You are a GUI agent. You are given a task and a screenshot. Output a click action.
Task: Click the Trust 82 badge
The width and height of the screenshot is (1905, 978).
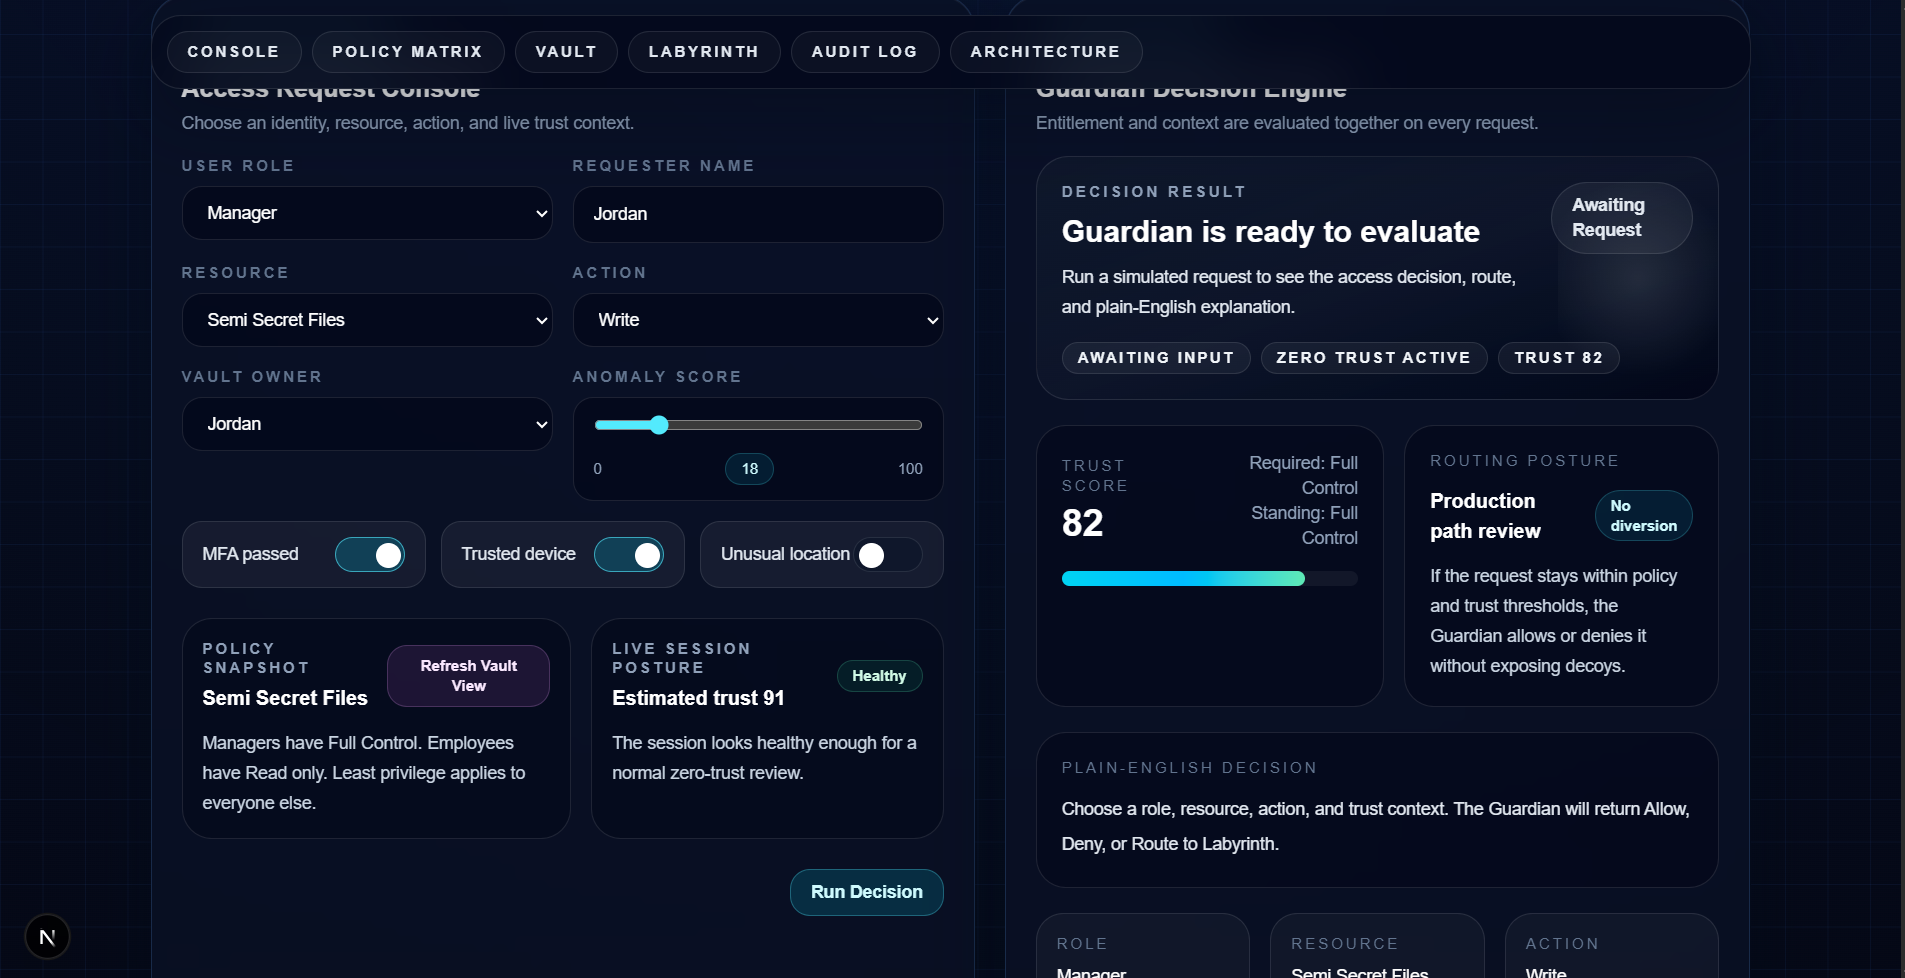pos(1558,357)
